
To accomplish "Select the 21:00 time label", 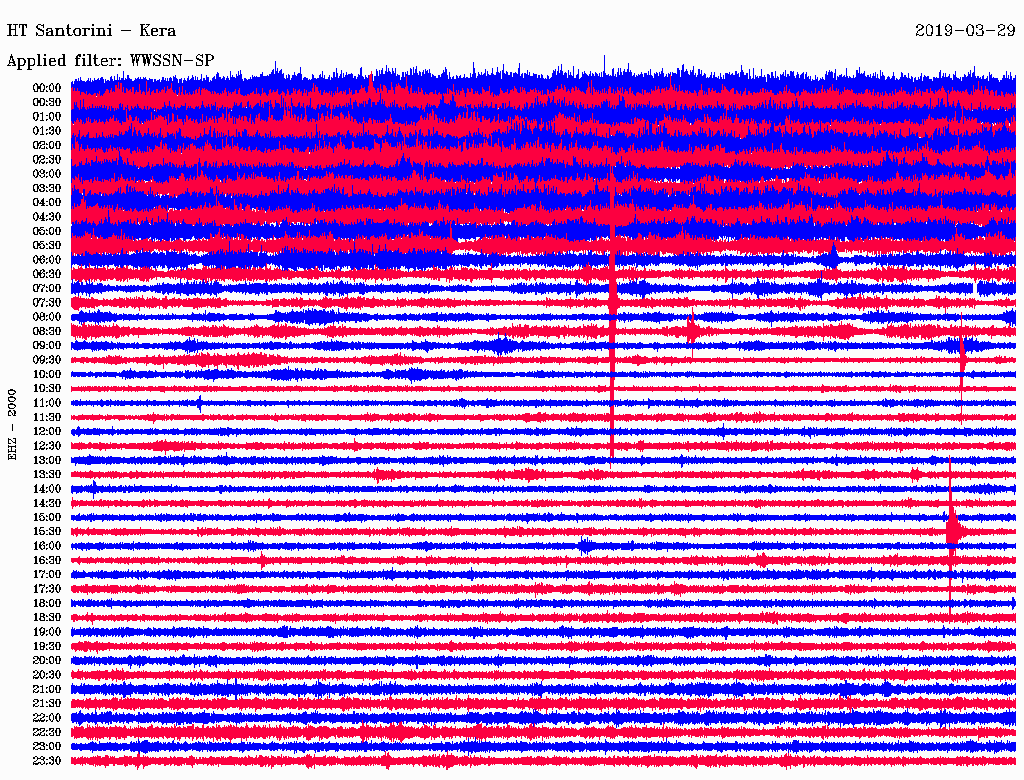I will pos(47,689).
